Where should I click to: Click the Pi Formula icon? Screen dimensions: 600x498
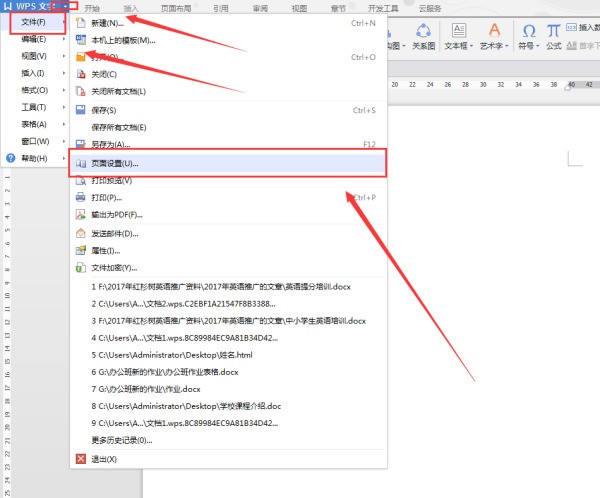click(x=553, y=31)
